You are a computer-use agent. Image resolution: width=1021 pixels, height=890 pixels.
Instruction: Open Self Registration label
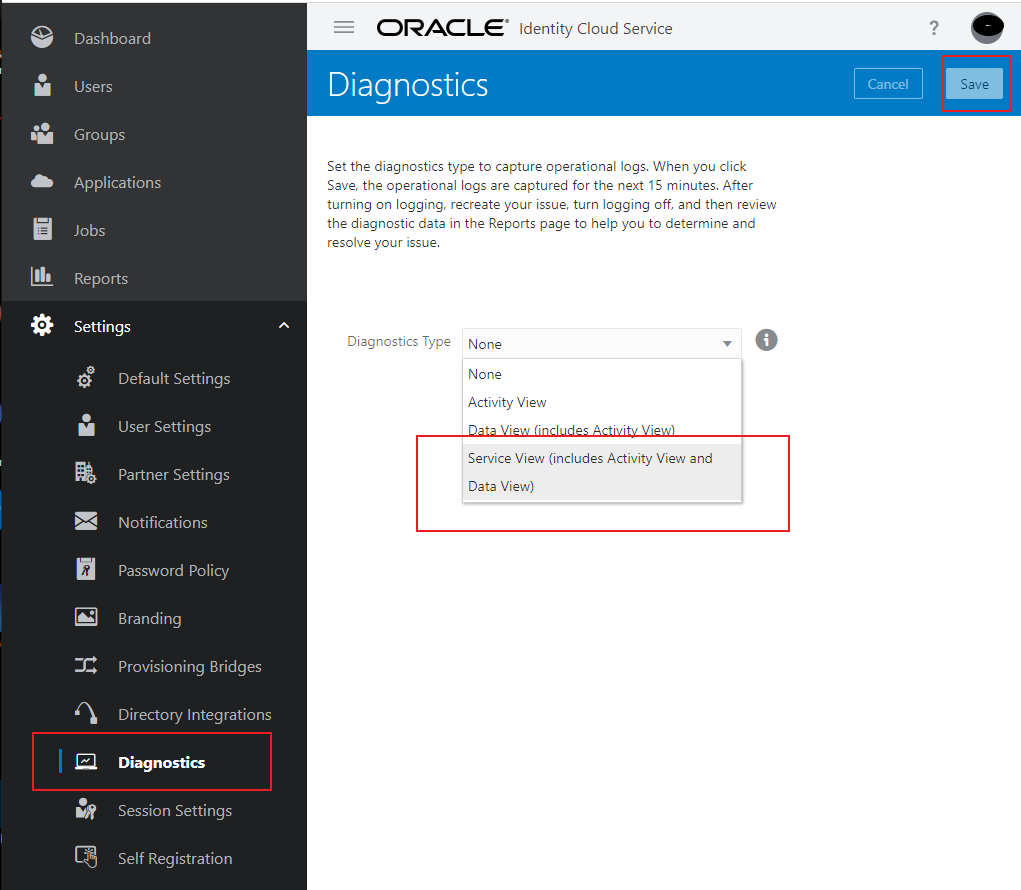[x=175, y=859]
